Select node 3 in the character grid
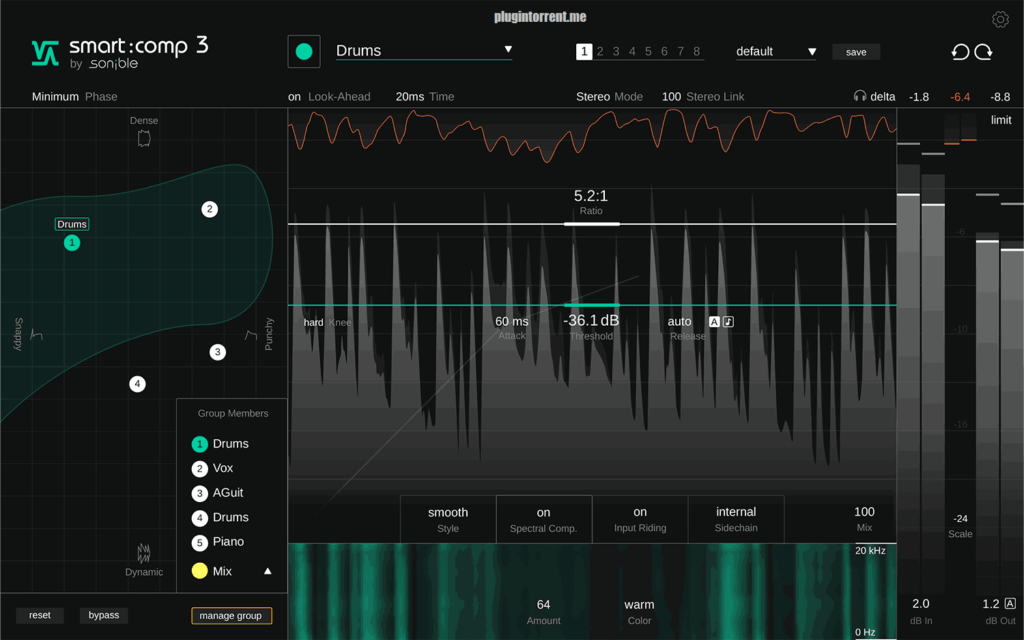 coord(217,352)
